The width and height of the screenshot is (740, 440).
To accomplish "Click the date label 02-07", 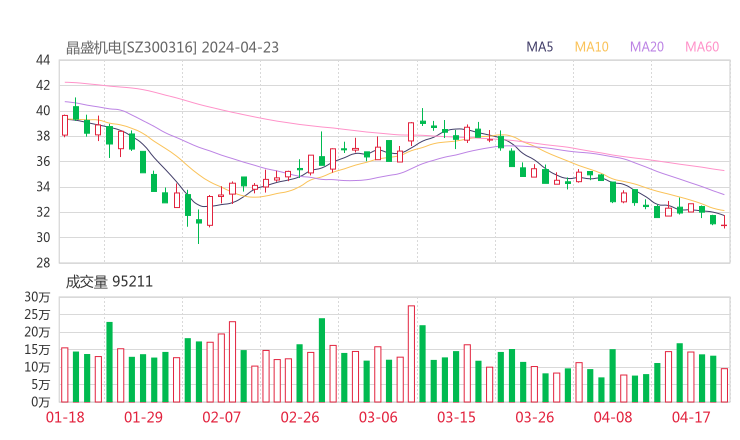I will (221, 417).
